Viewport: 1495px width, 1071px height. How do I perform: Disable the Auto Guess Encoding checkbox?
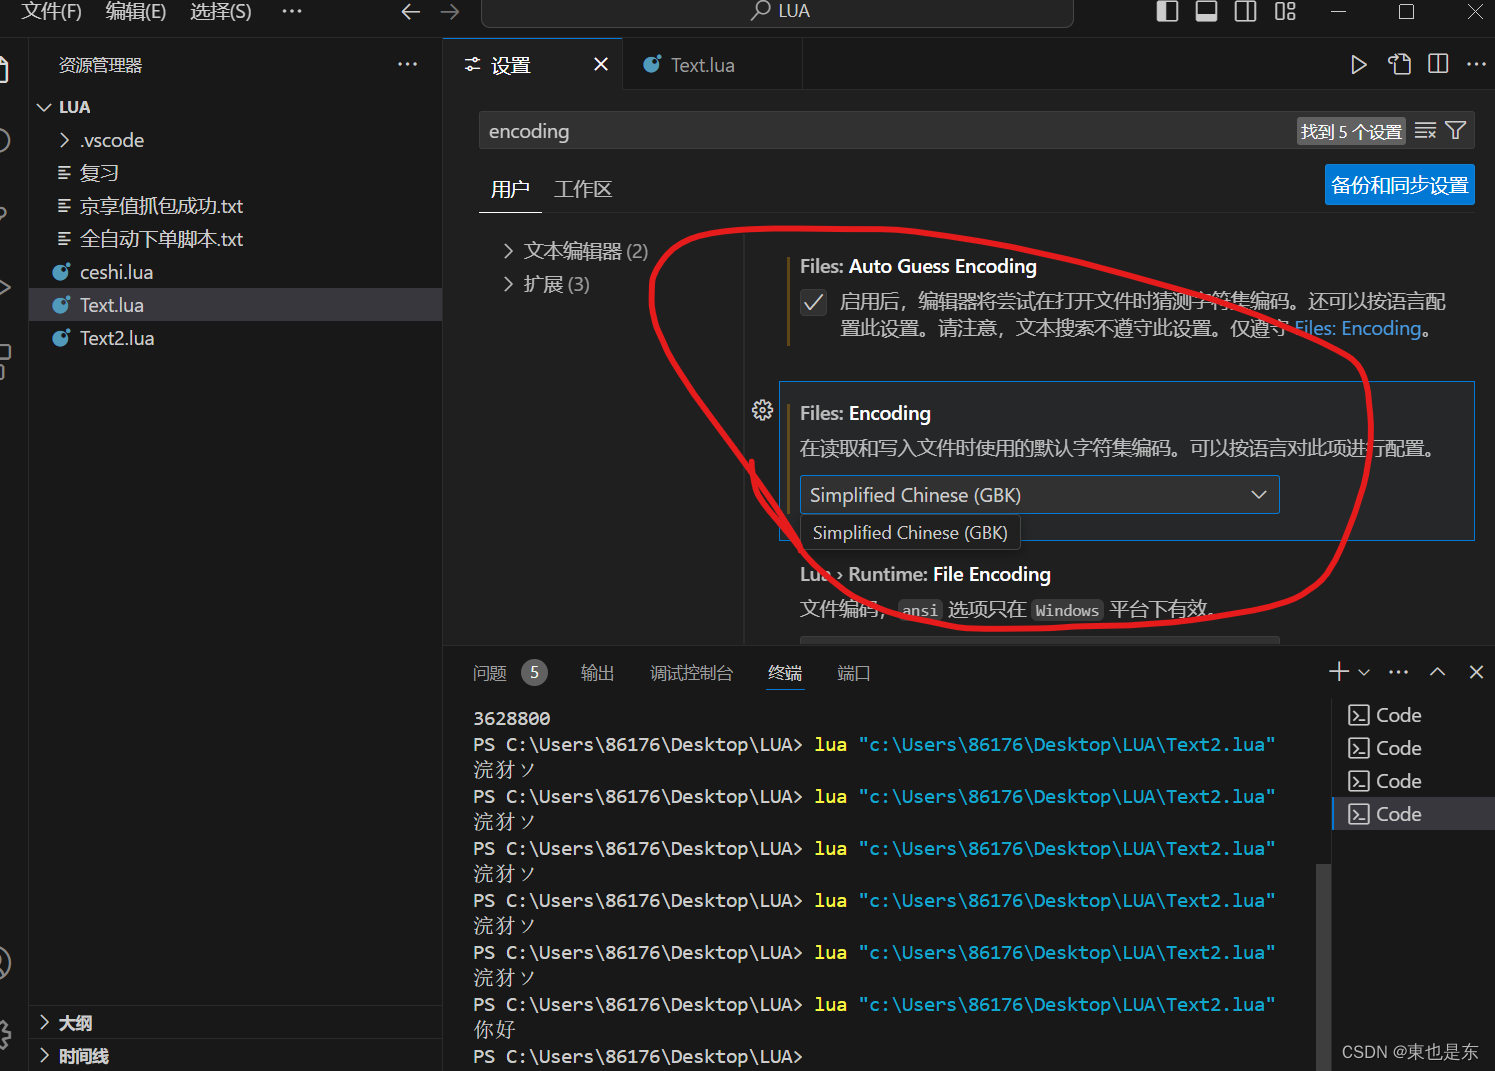click(x=813, y=302)
